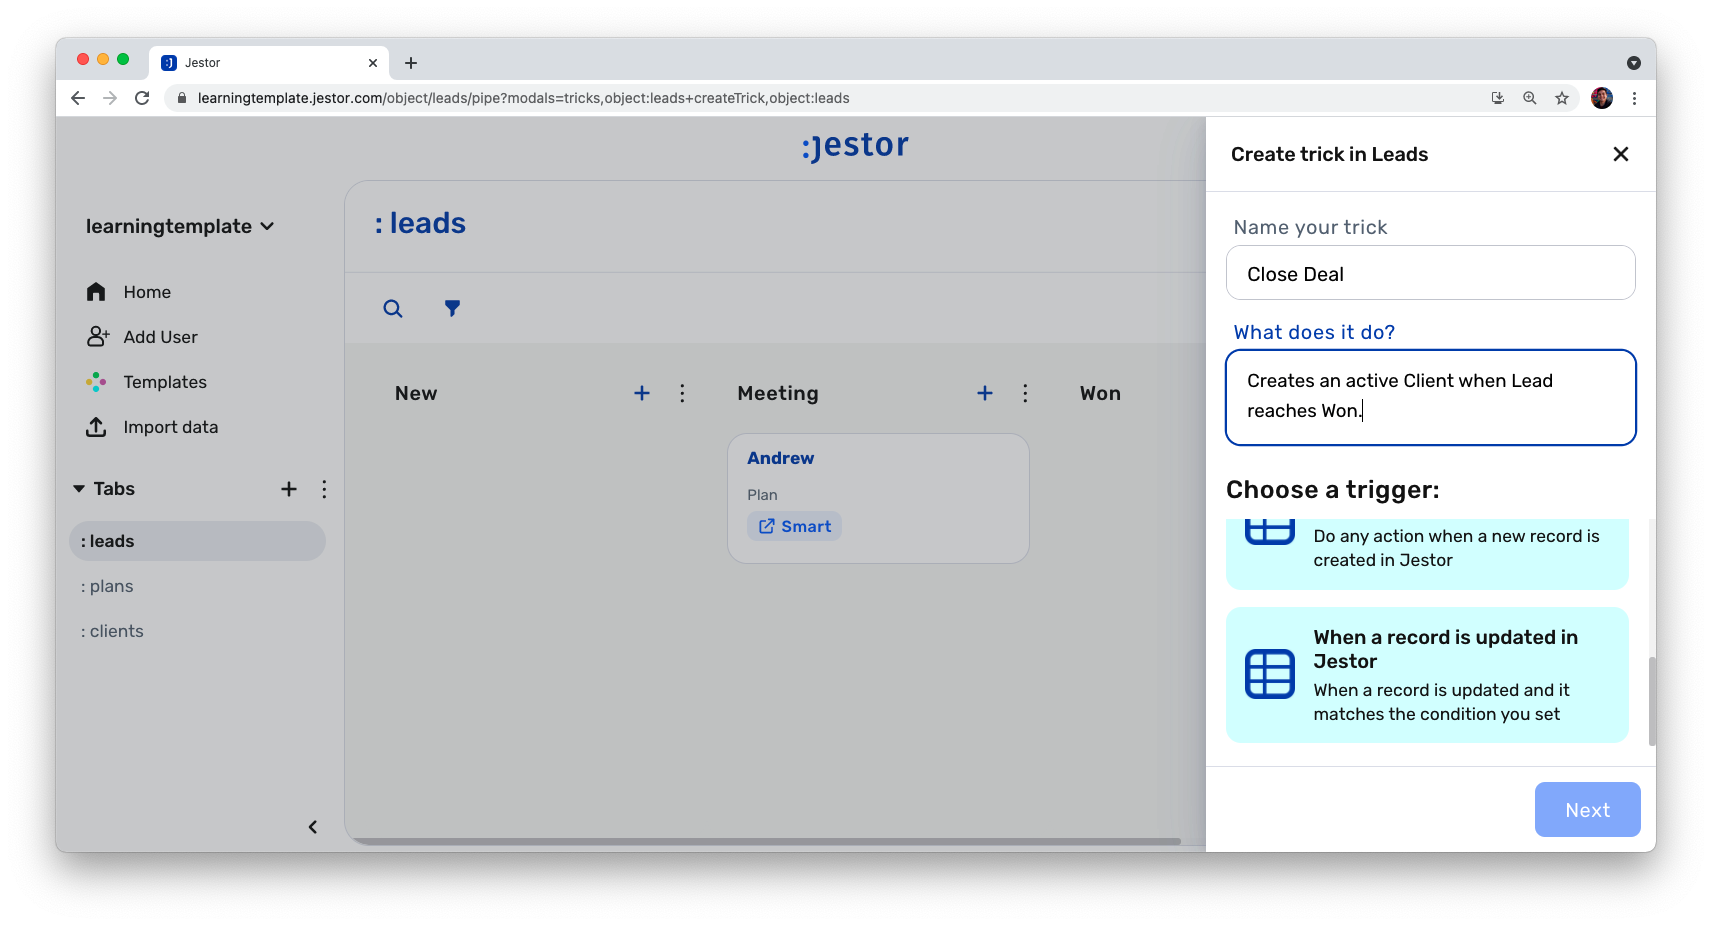This screenshot has width=1712, height=926.
Task: Select the clients tab in sidebar
Action: point(112,631)
